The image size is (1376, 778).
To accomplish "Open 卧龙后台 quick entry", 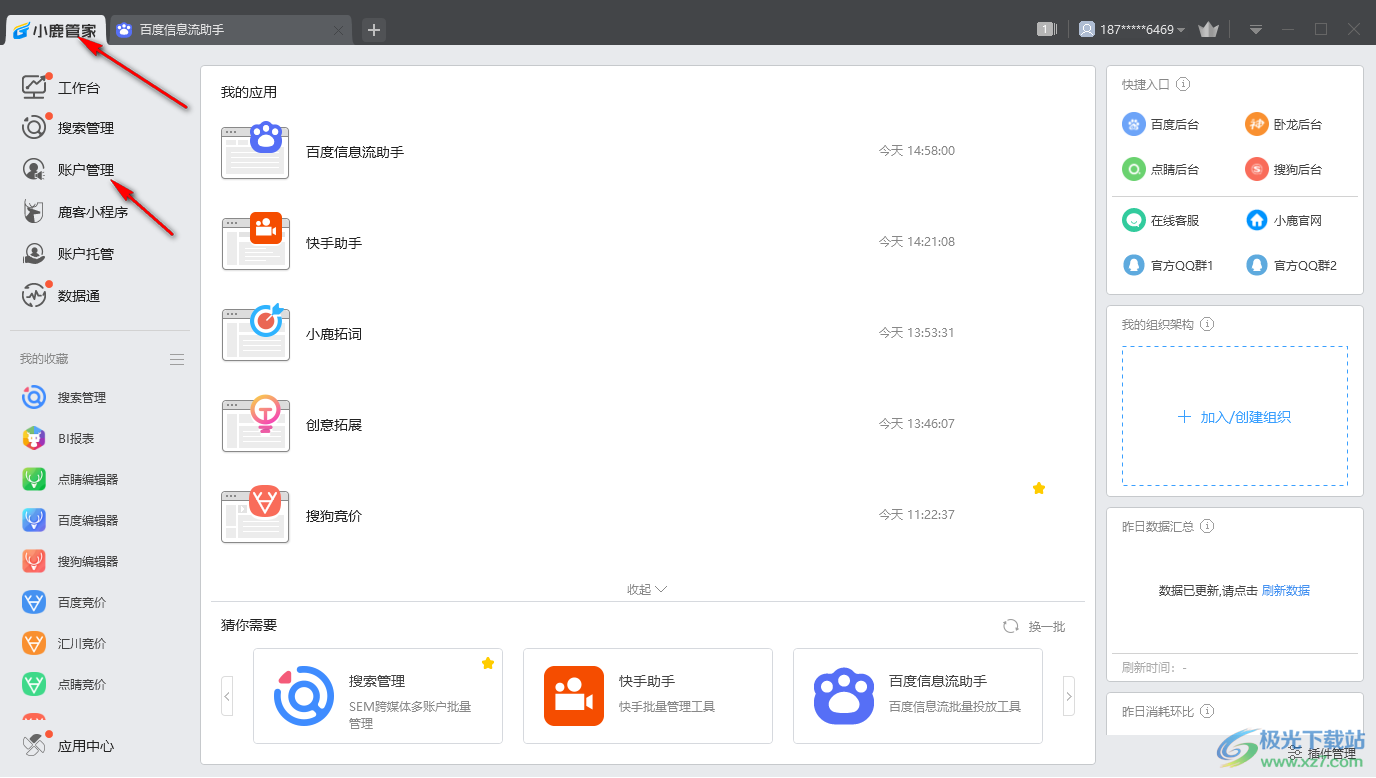I will tap(1285, 125).
